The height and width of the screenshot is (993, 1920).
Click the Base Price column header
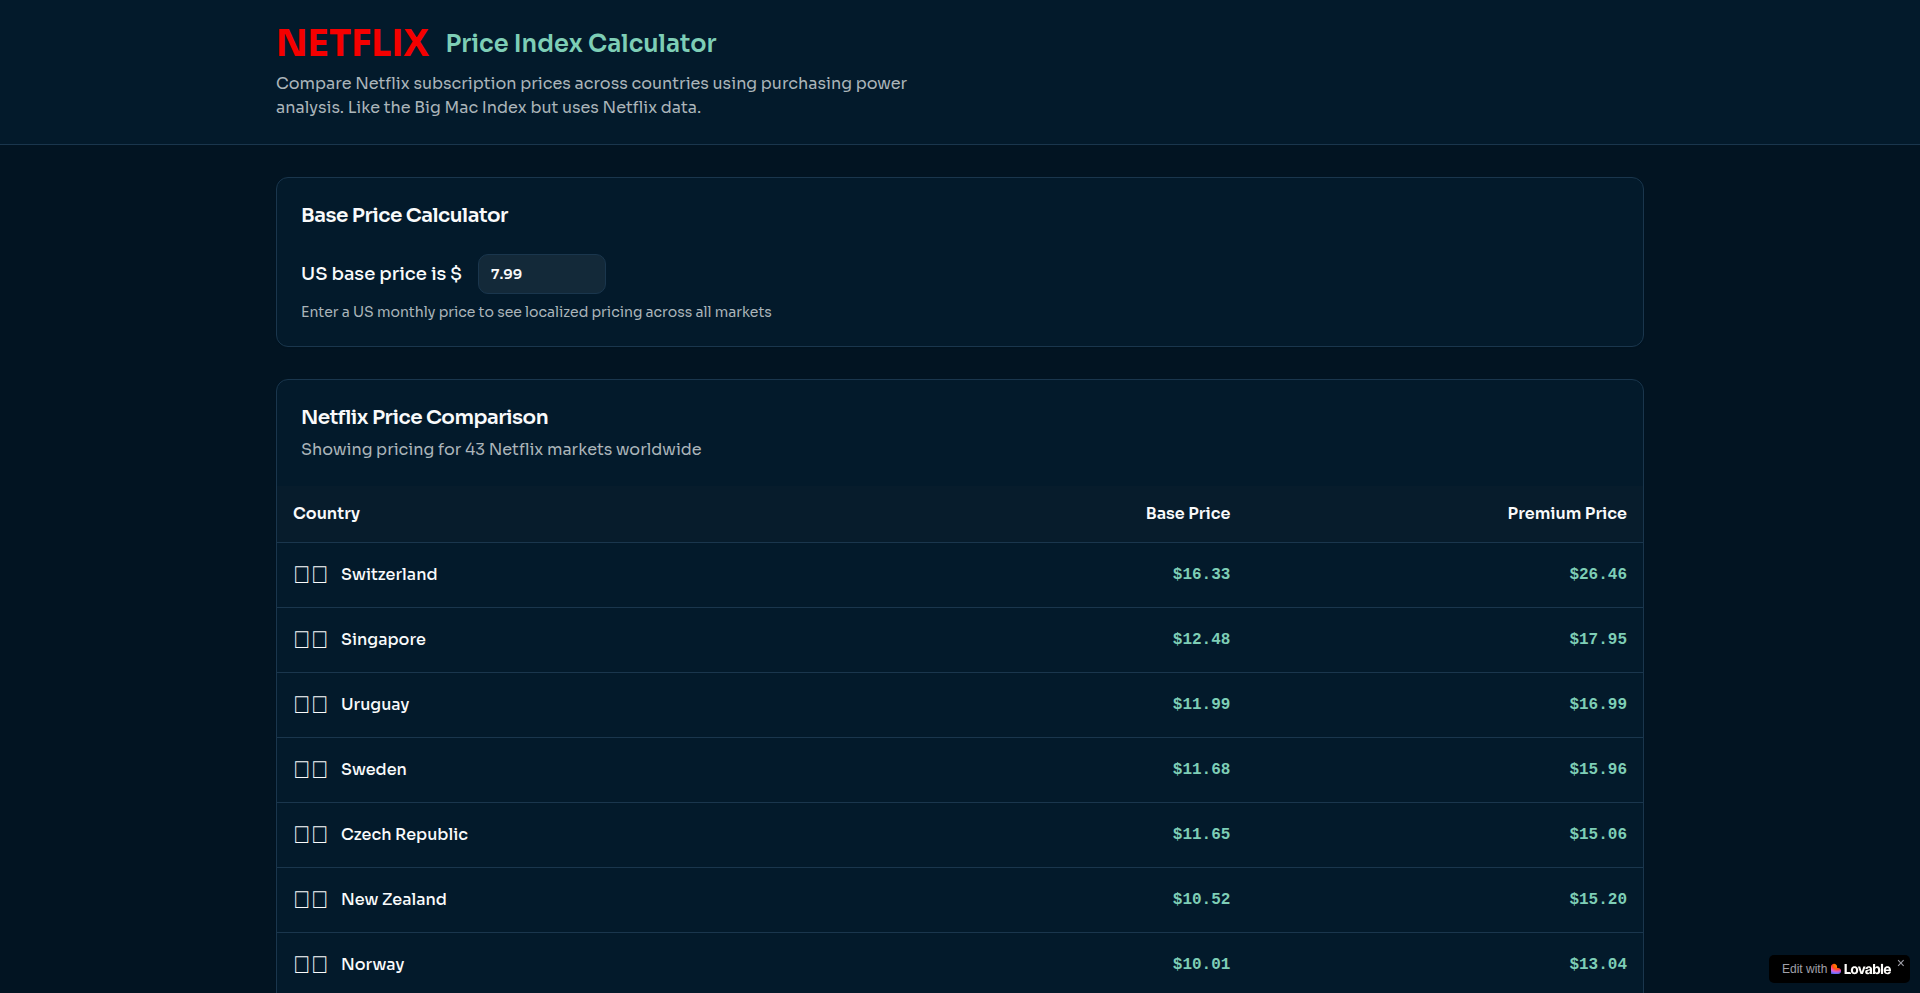(x=1188, y=513)
